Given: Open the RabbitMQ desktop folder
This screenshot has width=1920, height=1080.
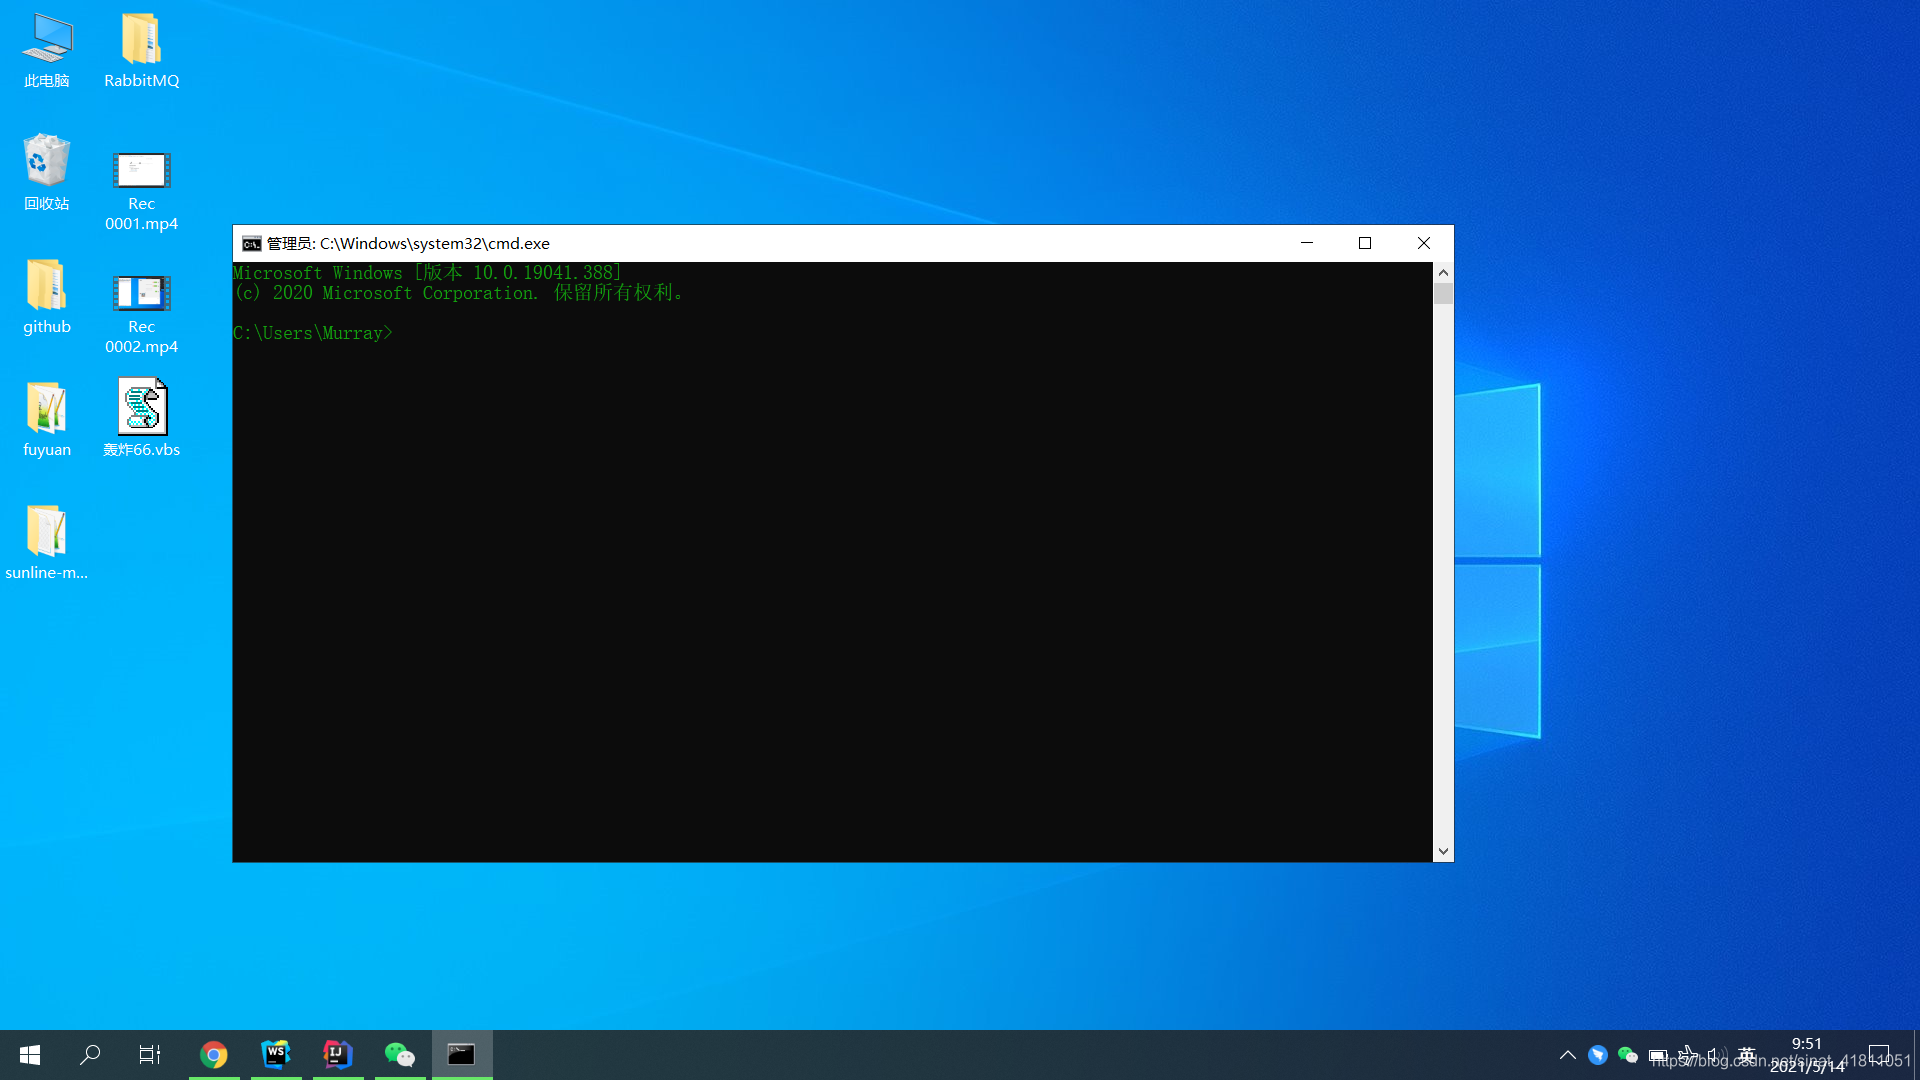Looking at the screenshot, I should (141, 40).
